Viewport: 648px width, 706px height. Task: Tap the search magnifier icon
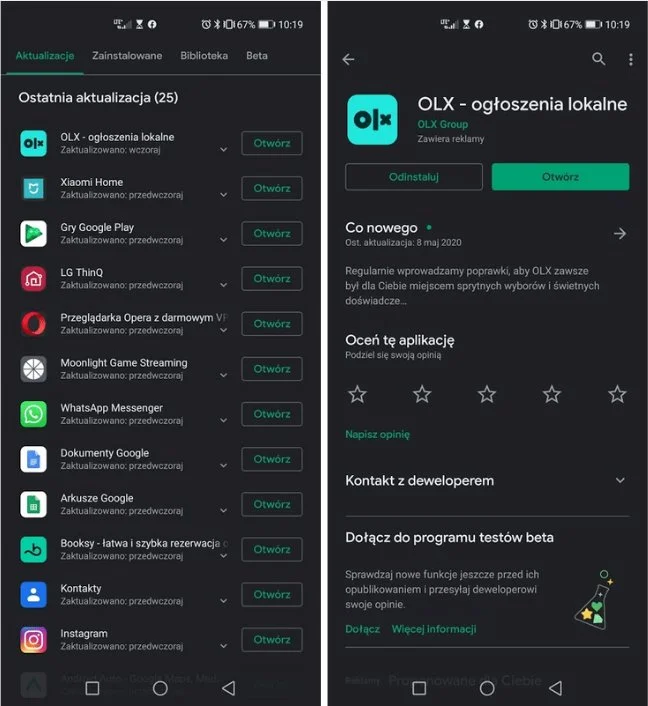click(598, 60)
